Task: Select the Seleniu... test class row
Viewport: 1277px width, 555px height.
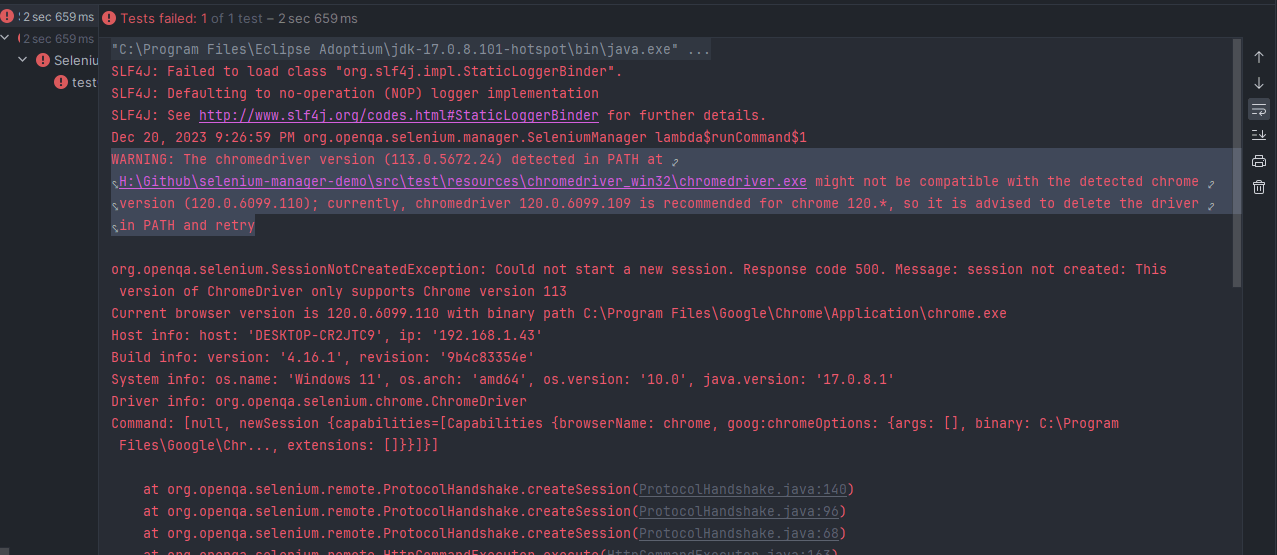Action: point(49,60)
